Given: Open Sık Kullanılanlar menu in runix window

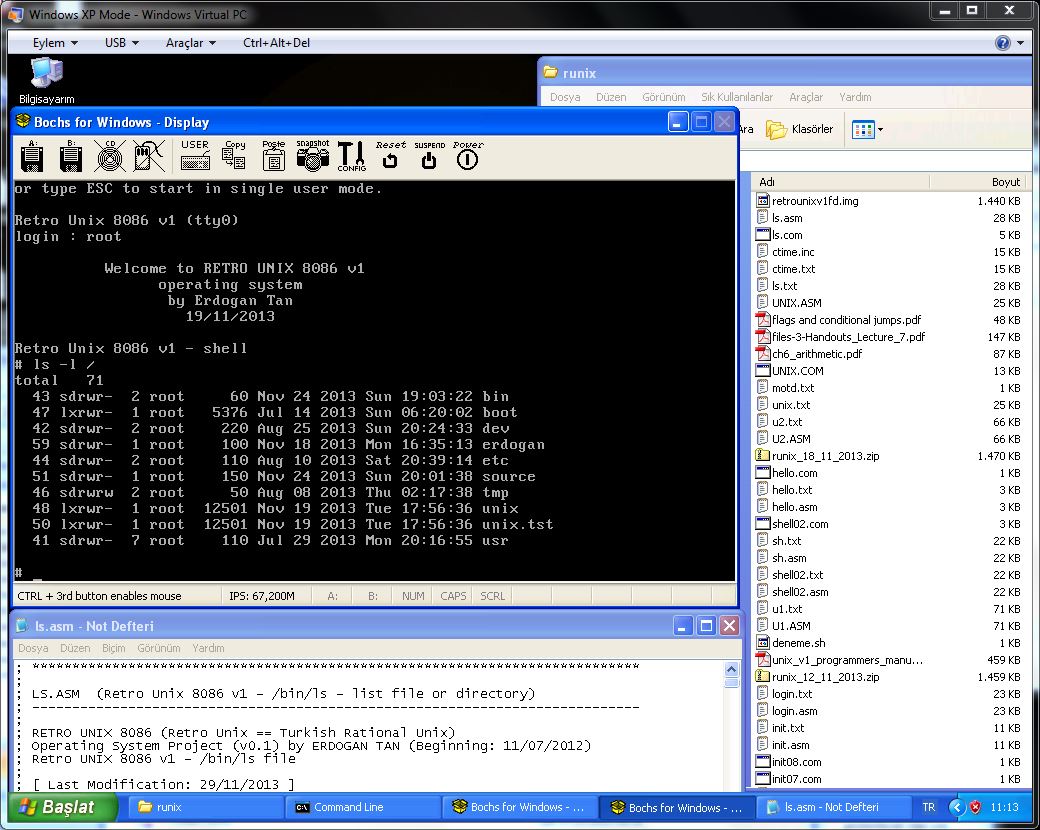Looking at the screenshot, I should (737, 97).
